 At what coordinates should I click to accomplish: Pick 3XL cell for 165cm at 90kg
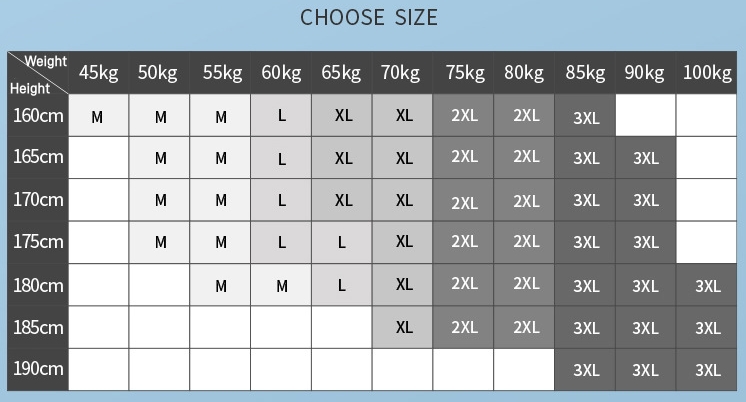point(646,158)
